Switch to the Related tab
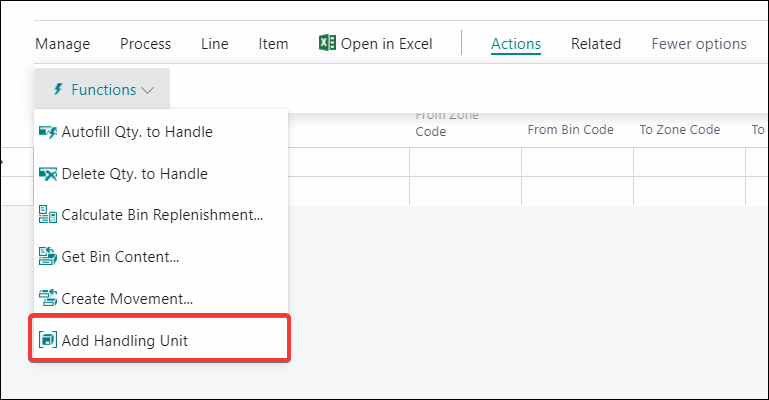The height and width of the screenshot is (400, 769). tap(596, 44)
